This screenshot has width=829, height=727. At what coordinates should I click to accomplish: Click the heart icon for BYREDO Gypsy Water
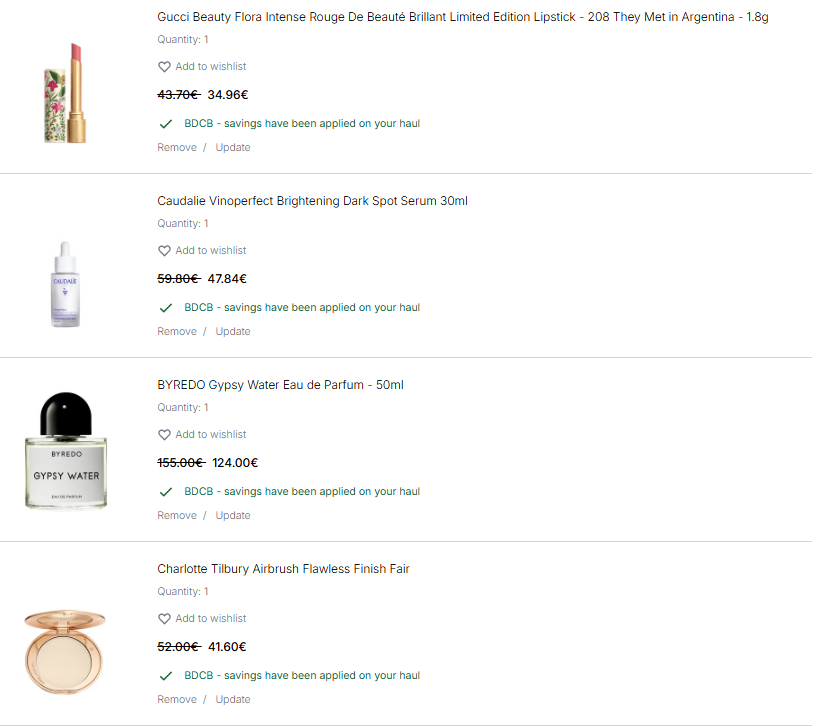pyautogui.click(x=164, y=435)
